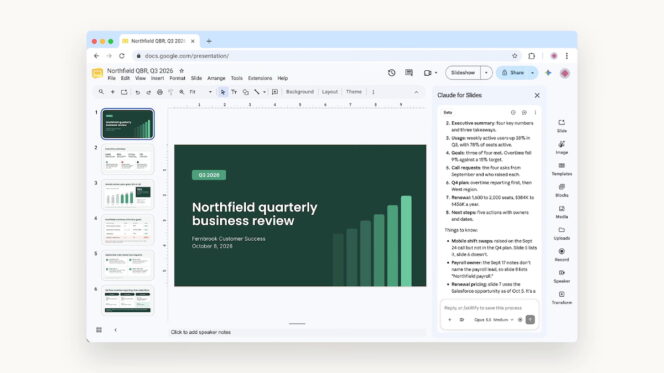Open the Share dropdown arrow
Screen dimensions: 664x373
[x=532, y=73]
